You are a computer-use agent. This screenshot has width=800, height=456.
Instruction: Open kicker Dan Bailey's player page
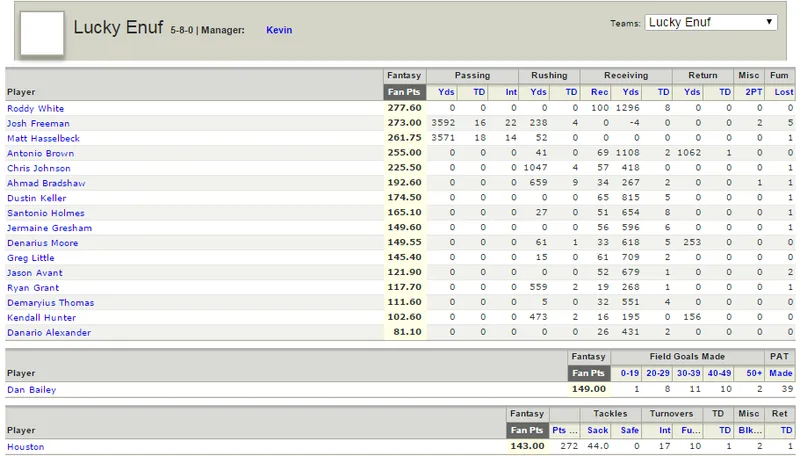pos(31,390)
